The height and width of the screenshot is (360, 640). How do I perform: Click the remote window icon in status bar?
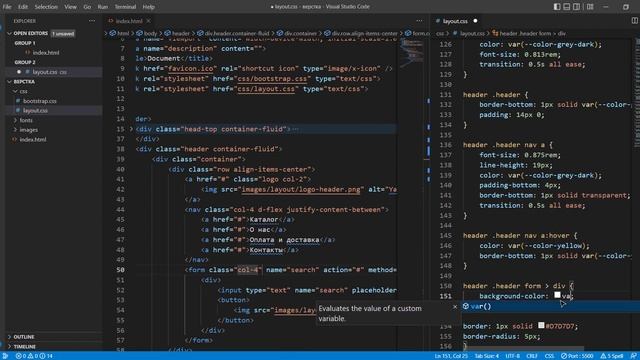click(x=5, y=356)
